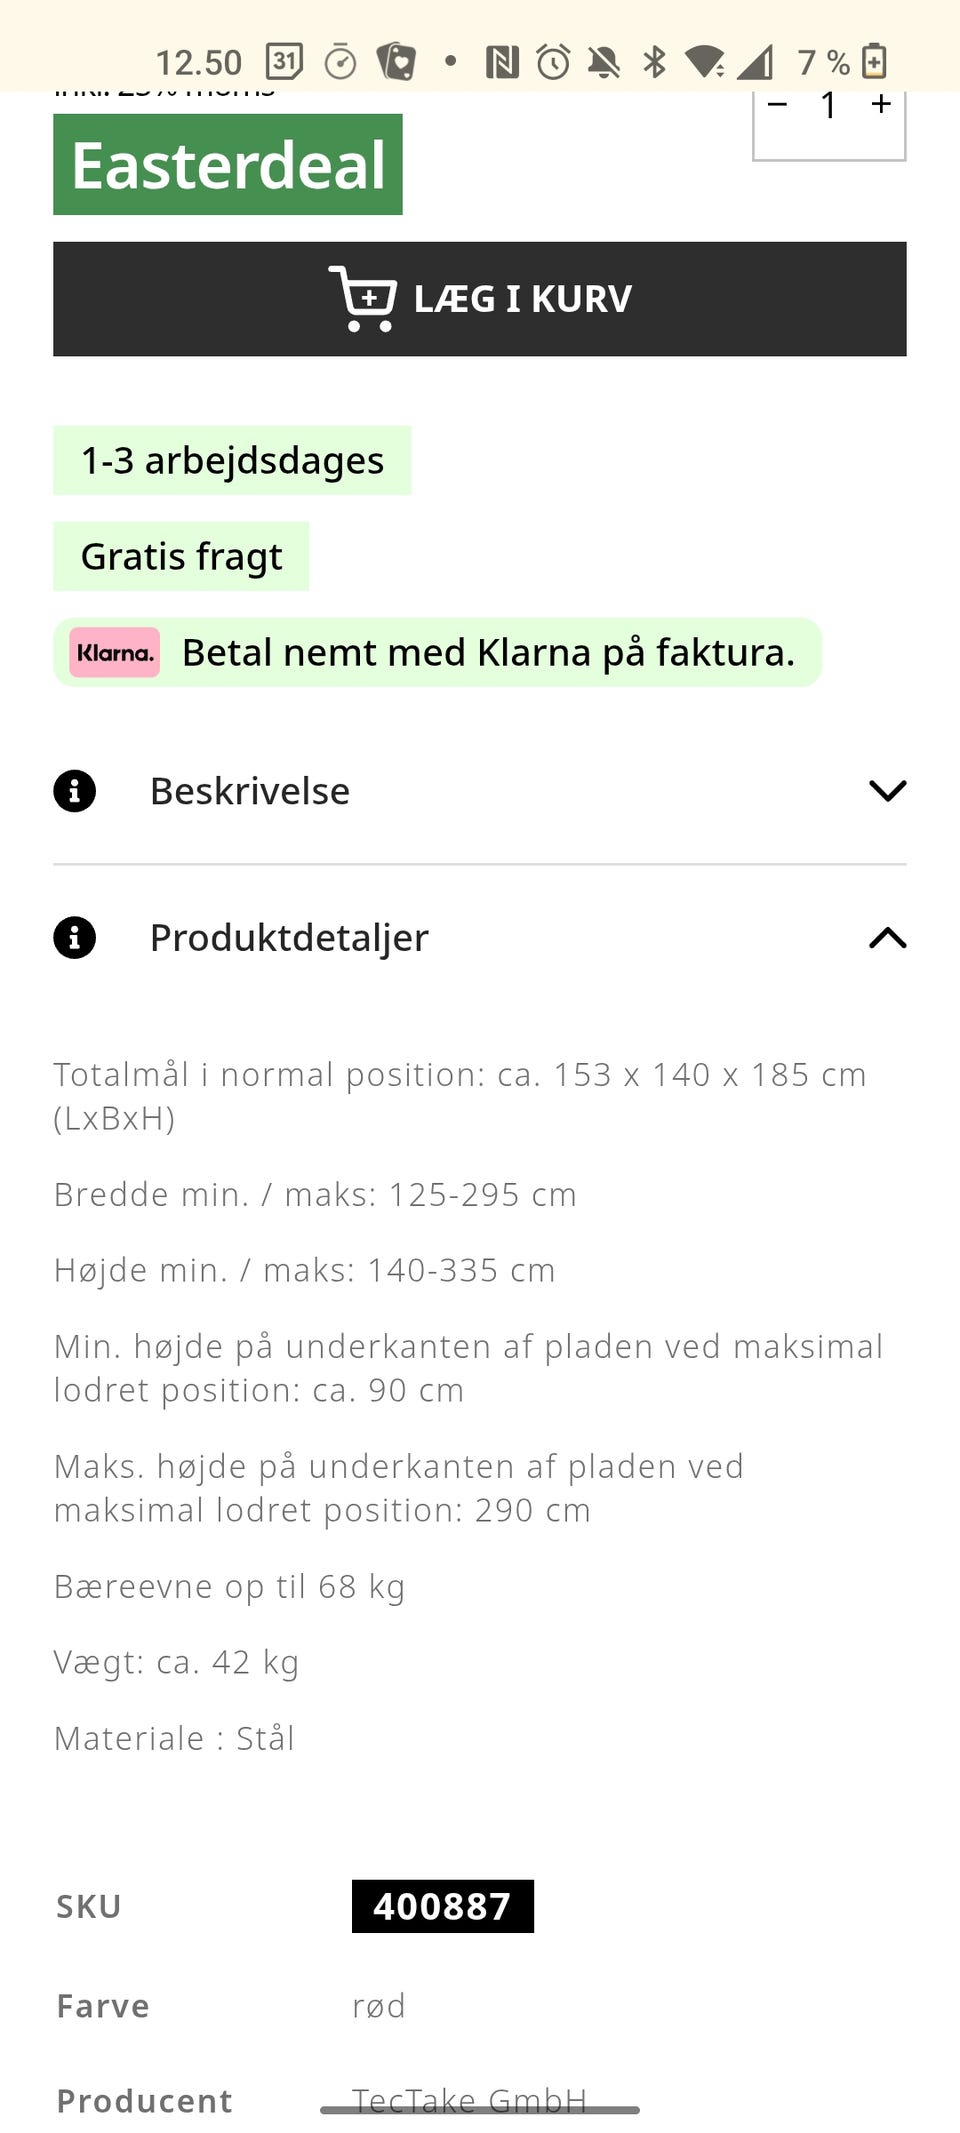Tap the shopping cart icon on Læg i kurv
Screen dimensions: 960x2133
pyautogui.click(x=362, y=298)
